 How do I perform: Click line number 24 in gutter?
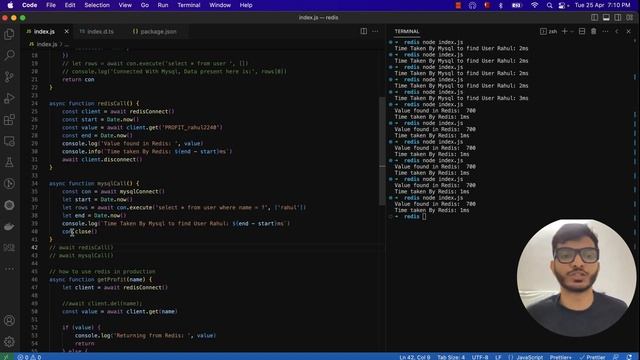click(34, 103)
